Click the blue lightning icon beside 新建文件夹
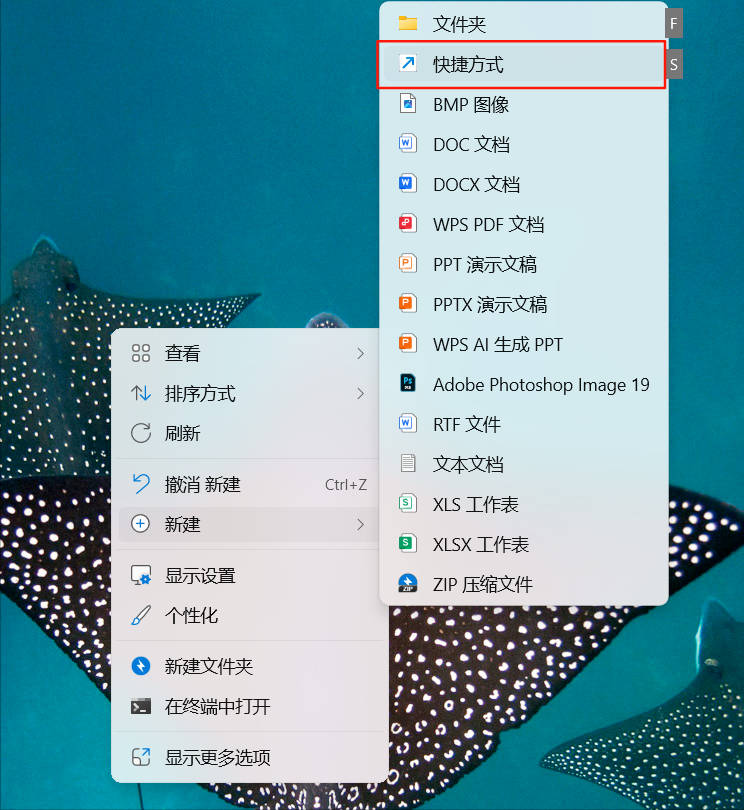The width and height of the screenshot is (744, 810). (x=141, y=666)
